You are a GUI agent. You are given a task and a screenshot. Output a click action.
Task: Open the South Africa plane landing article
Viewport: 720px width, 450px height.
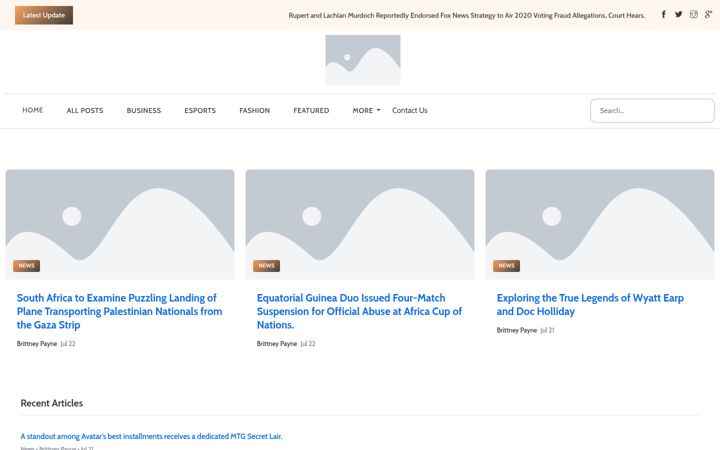[x=119, y=311]
